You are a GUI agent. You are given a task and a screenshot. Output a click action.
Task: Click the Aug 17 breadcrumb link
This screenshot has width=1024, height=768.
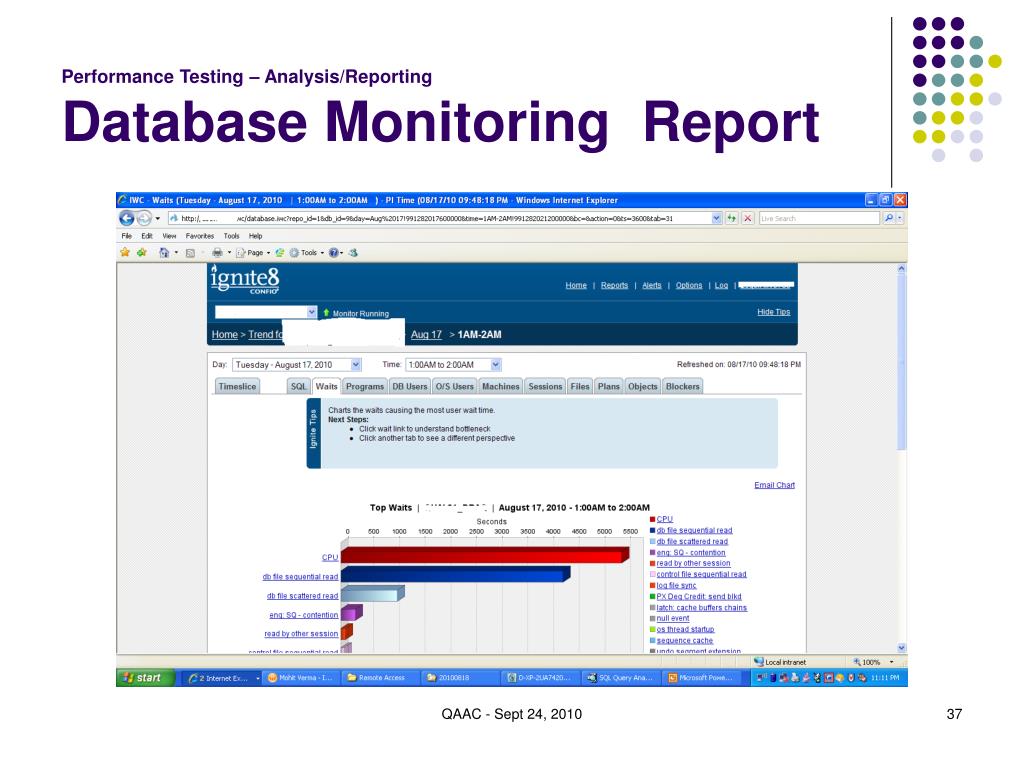(x=426, y=334)
